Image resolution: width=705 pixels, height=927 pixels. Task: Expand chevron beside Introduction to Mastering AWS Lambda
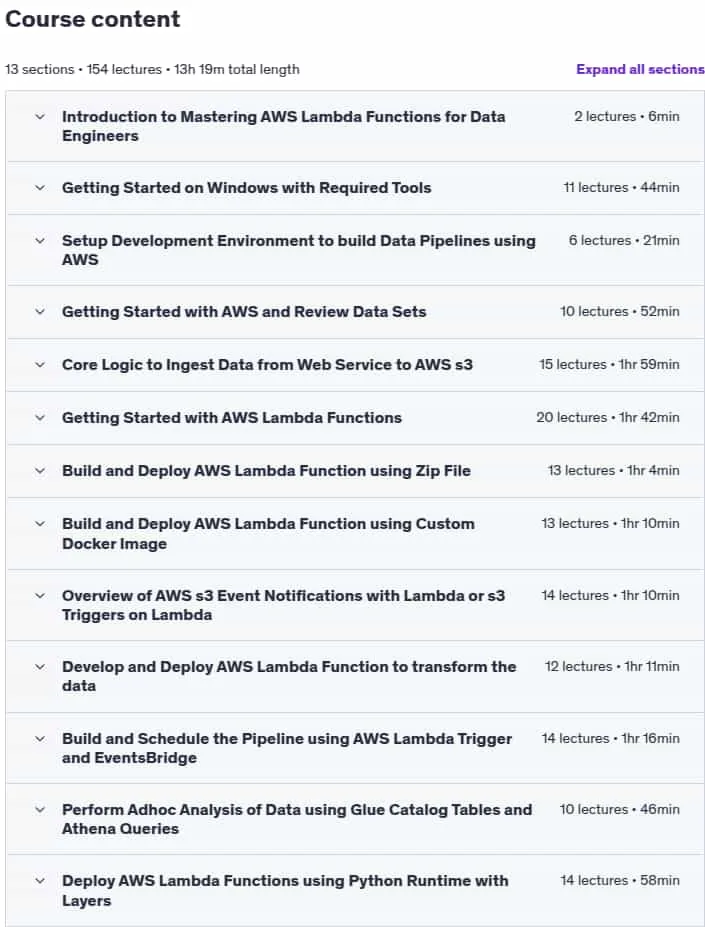(40, 117)
